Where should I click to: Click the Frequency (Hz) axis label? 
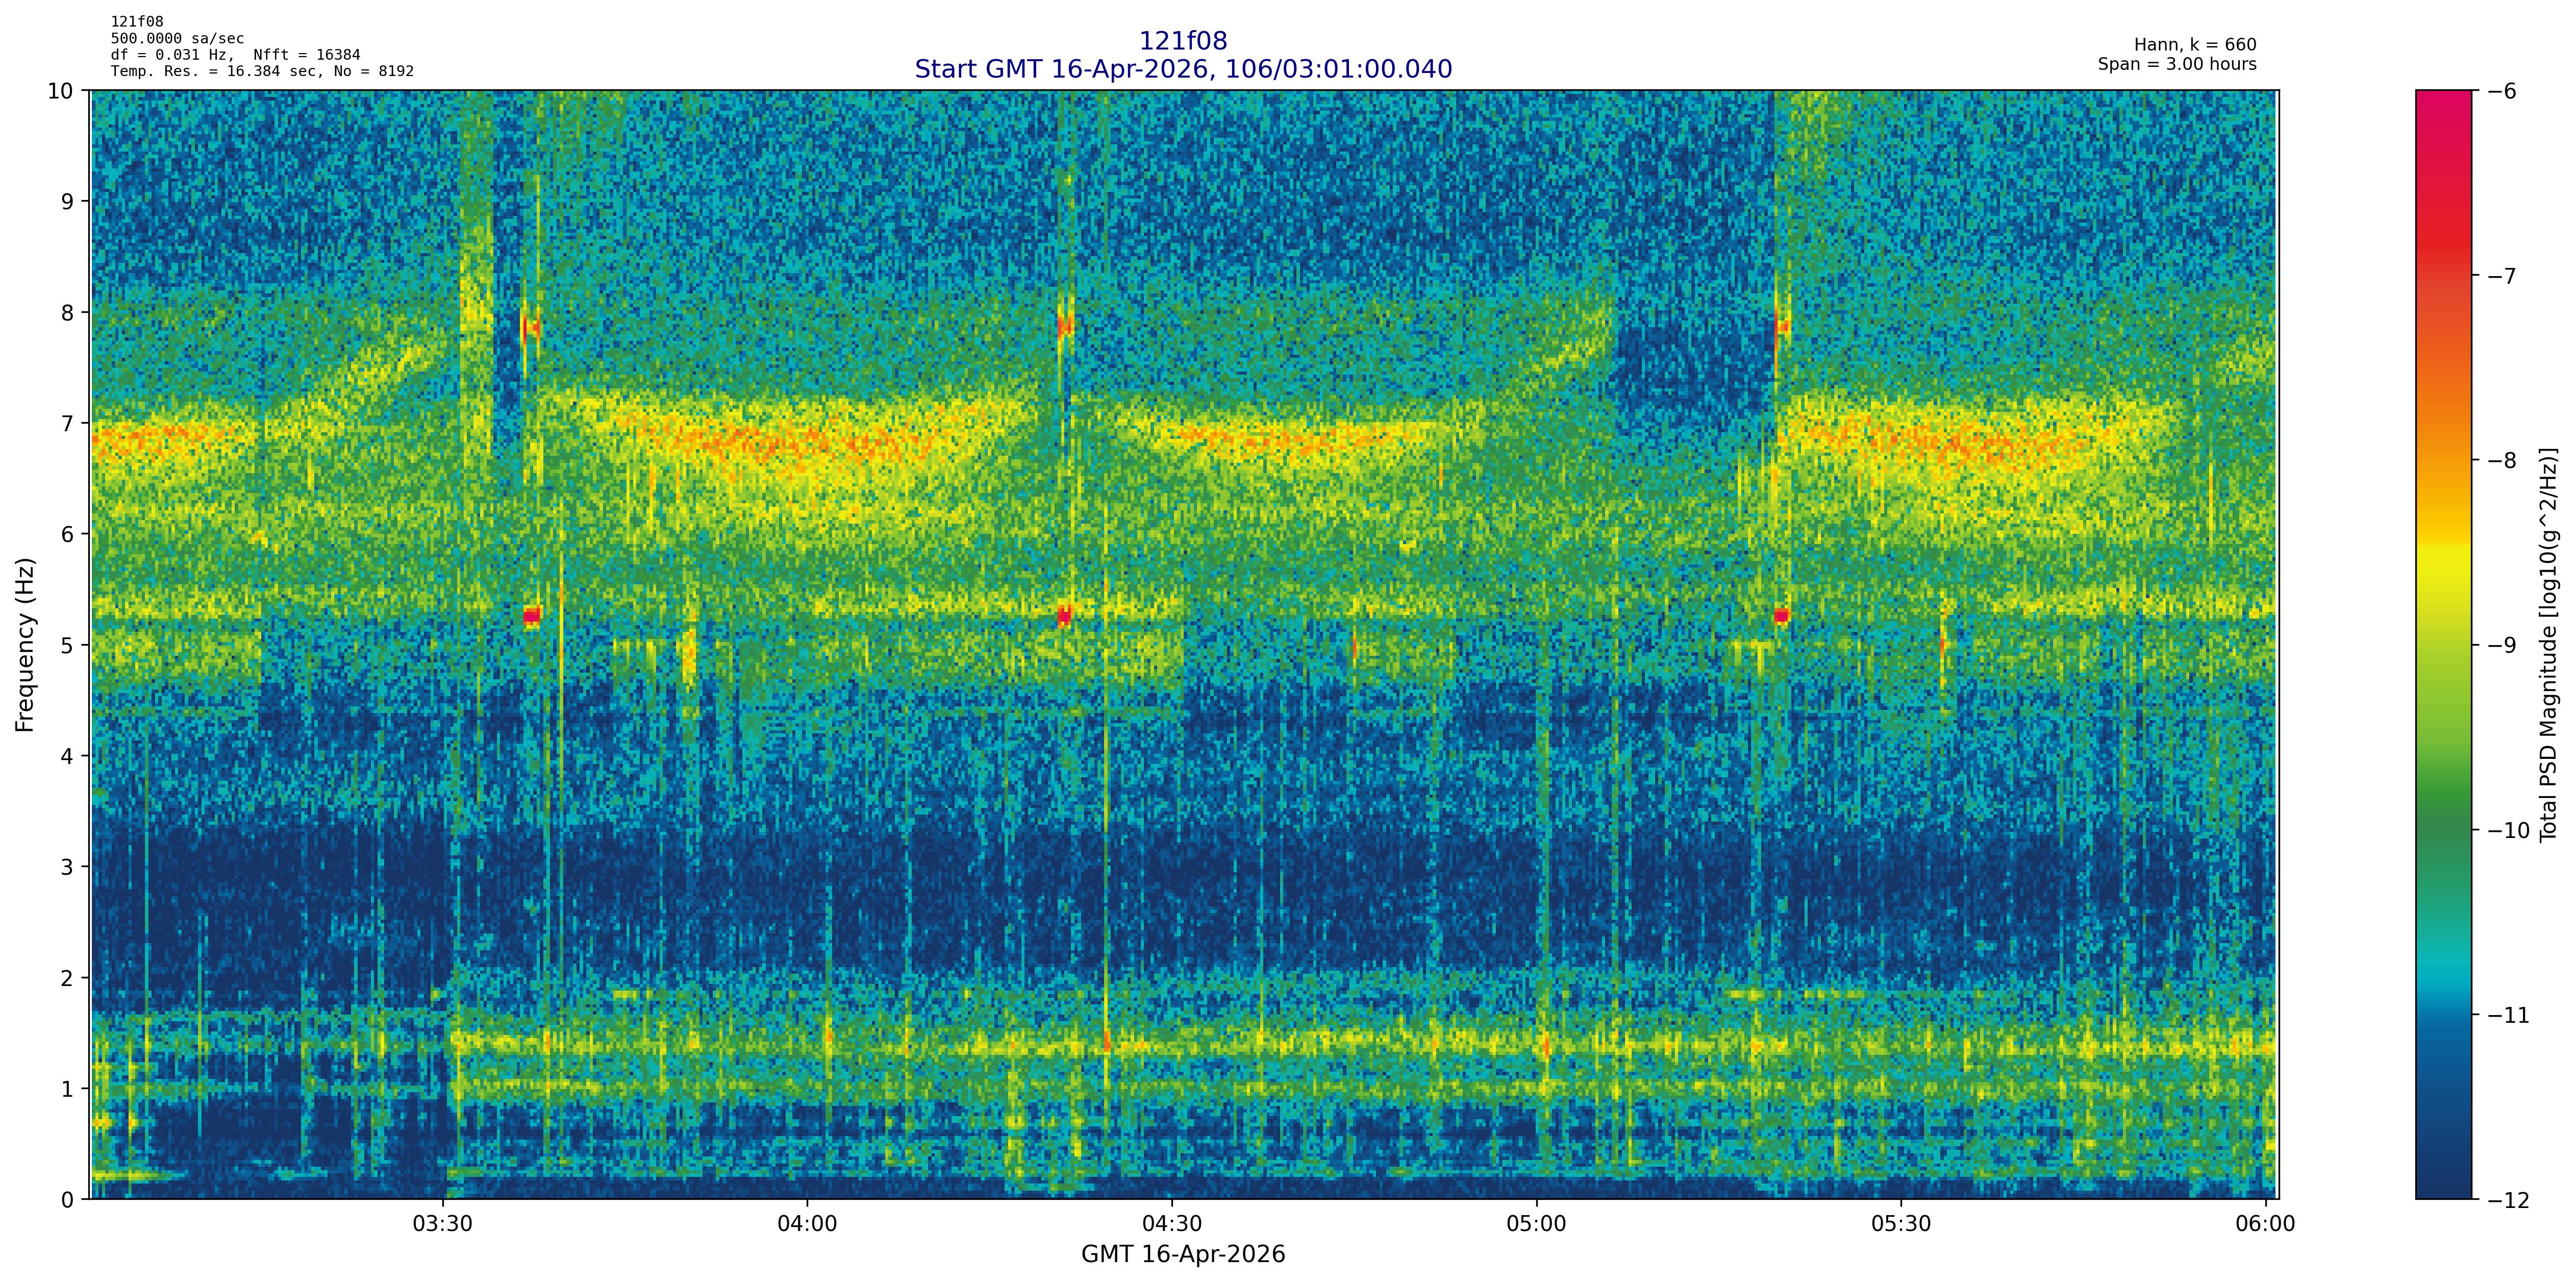point(25,645)
